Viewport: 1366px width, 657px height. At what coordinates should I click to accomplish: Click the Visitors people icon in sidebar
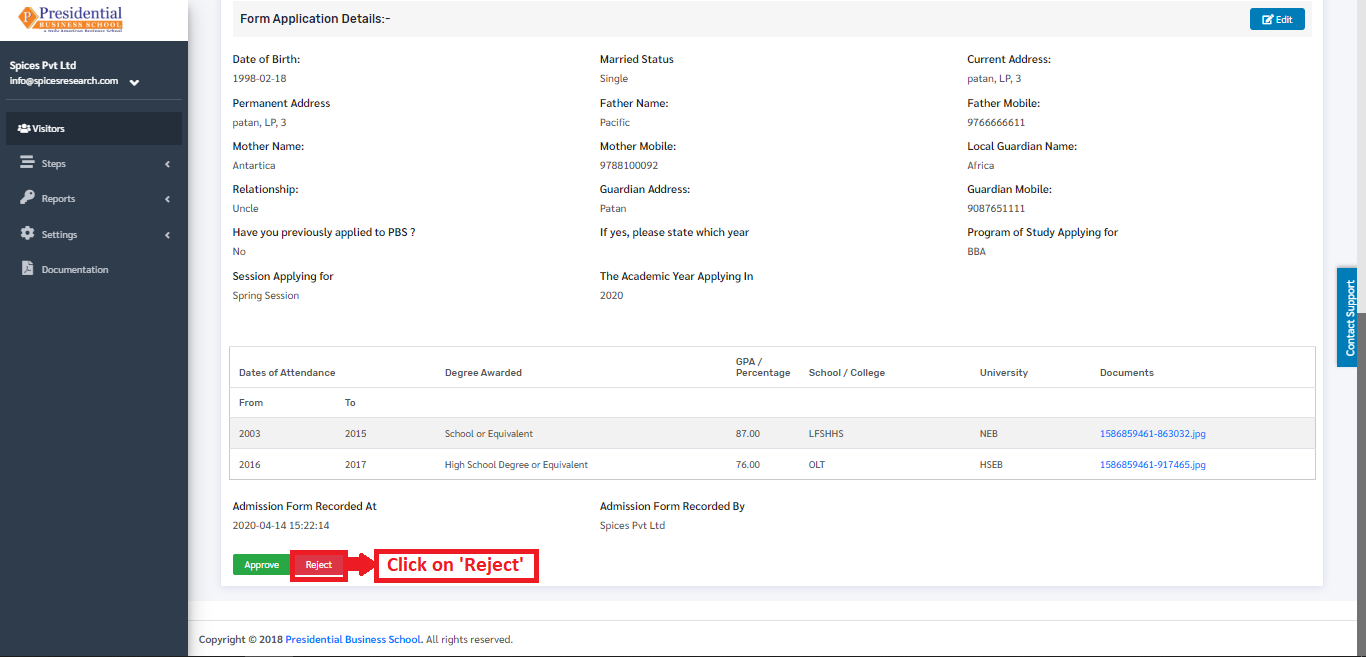(24, 129)
